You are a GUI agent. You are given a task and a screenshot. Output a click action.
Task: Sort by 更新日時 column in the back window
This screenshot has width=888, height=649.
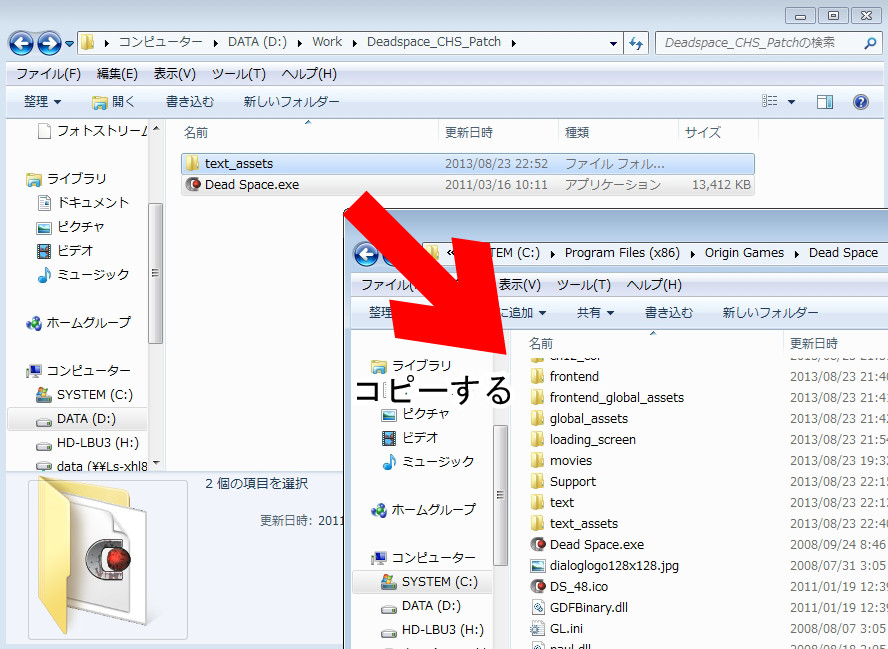[469, 133]
